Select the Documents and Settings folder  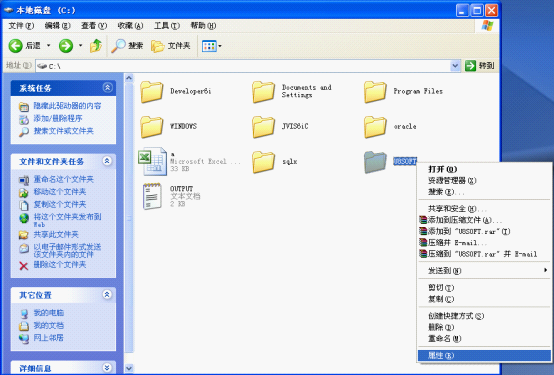pos(292,91)
